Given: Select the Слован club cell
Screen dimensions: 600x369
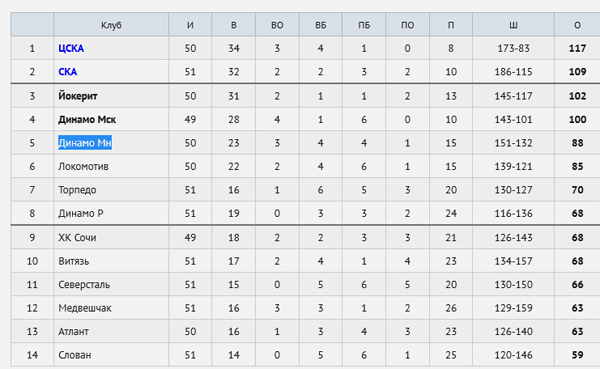Looking at the screenshot, I should (x=111, y=355).
